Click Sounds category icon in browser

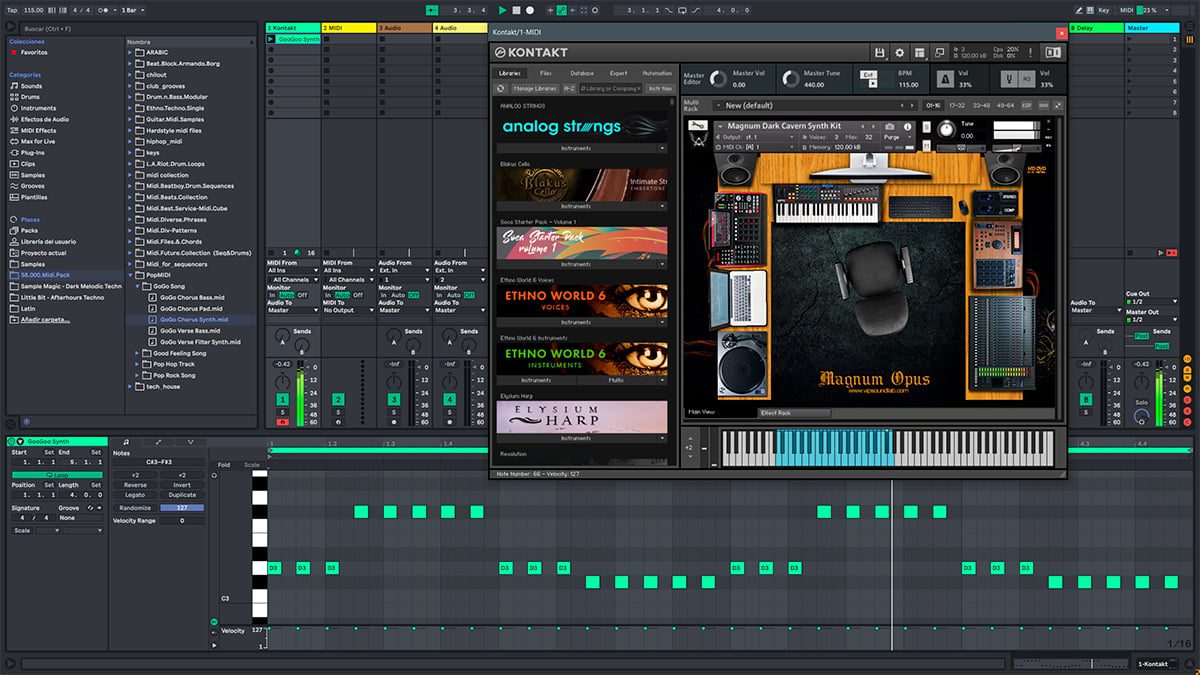tap(14, 86)
